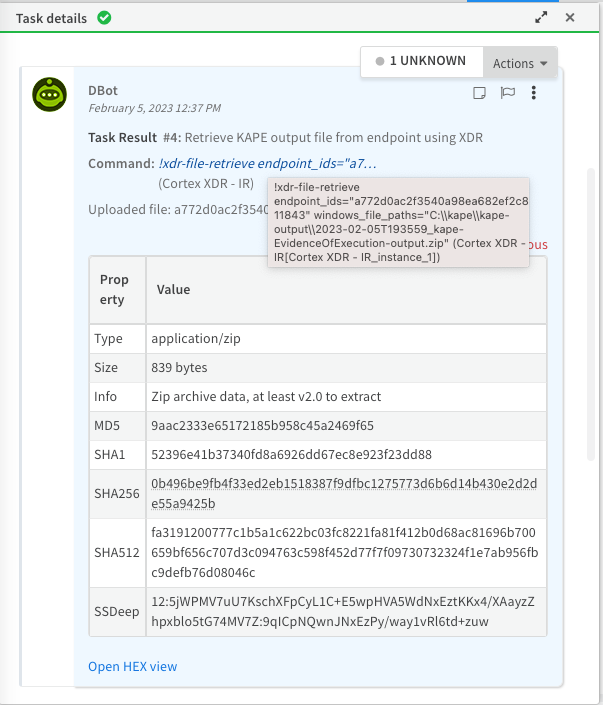Flag the DBot entry as evidence
Screen dimensions: 603x705
tap(508, 93)
